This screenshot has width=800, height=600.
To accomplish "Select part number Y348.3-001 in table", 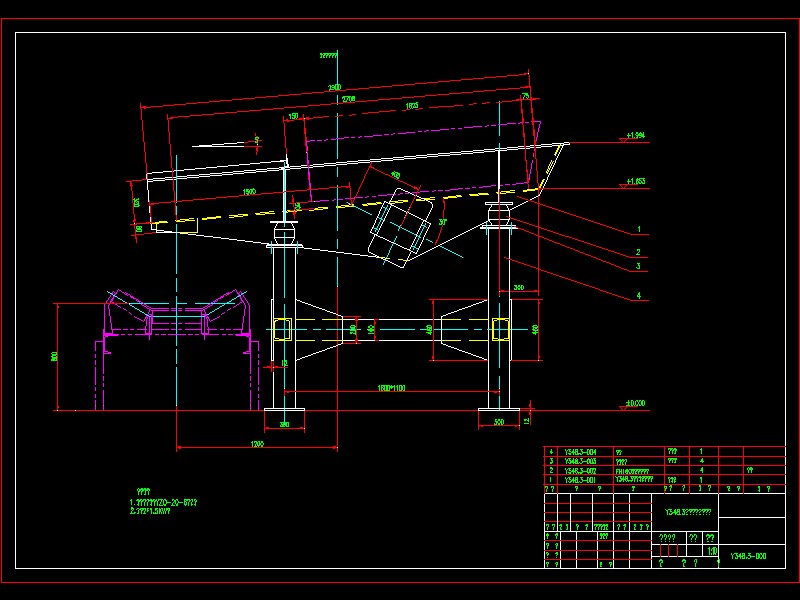I will [580, 480].
